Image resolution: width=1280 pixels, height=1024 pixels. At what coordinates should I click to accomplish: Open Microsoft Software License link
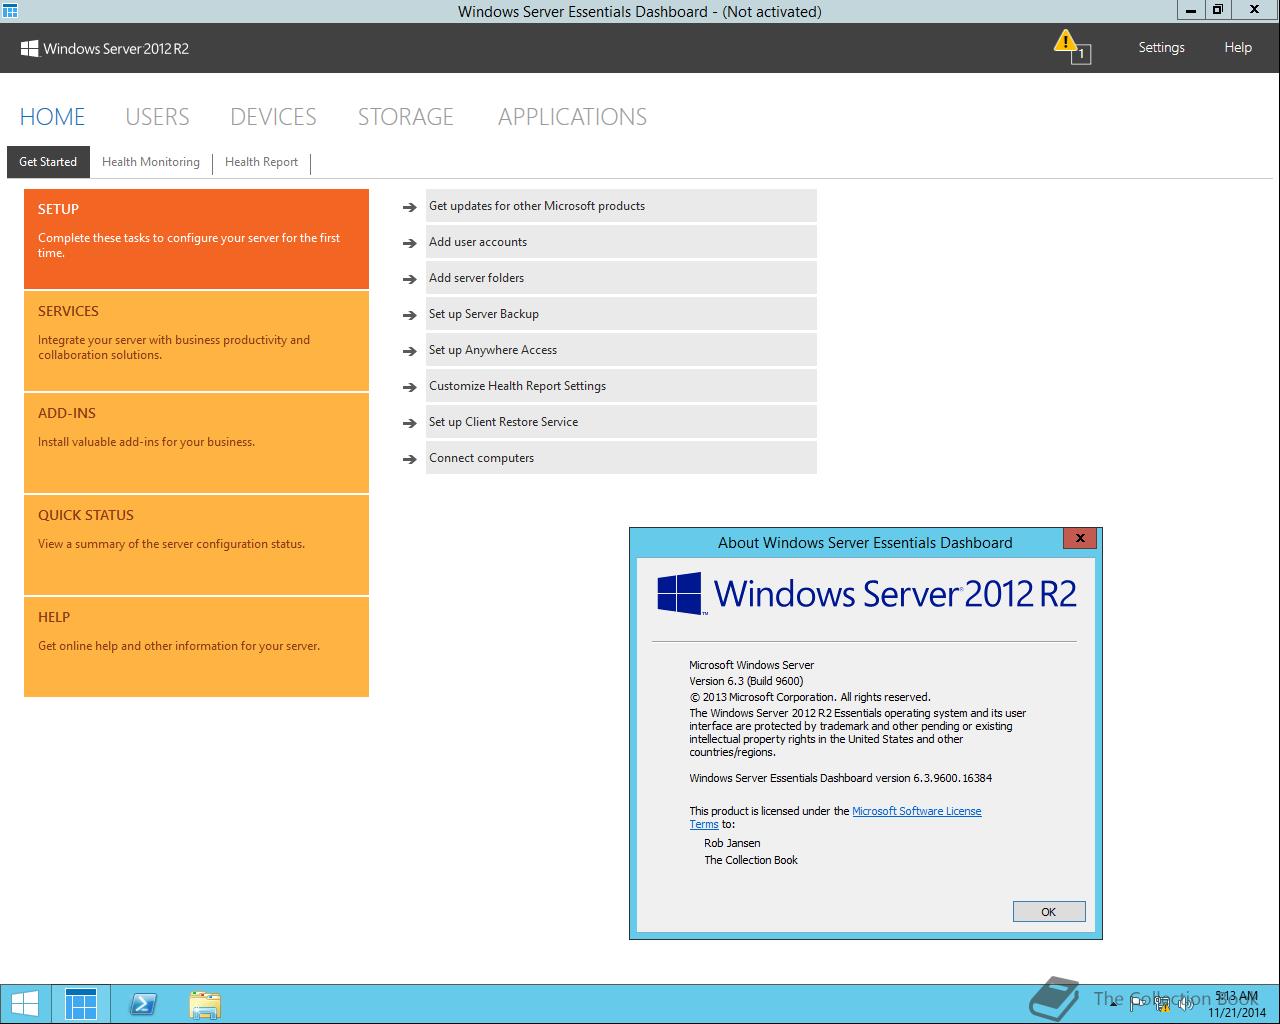pyautogui.click(x=916, y=811)
